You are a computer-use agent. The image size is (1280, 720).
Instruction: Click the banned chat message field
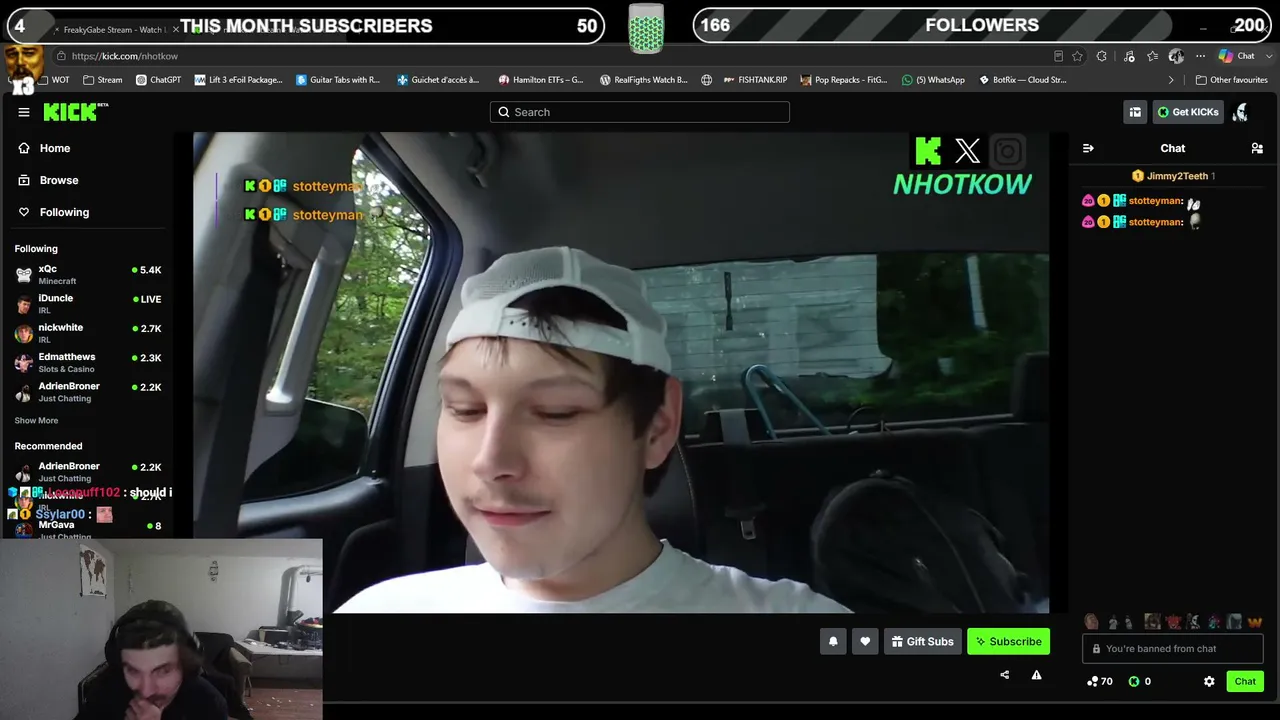(1172, 649)
